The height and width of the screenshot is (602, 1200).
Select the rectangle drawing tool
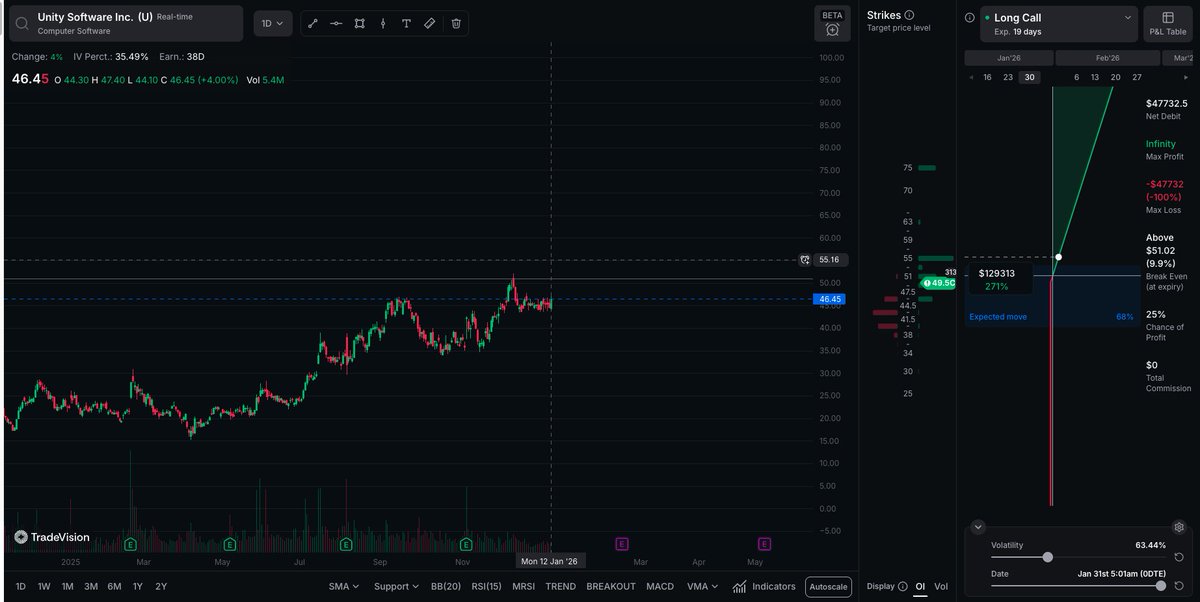359,23
